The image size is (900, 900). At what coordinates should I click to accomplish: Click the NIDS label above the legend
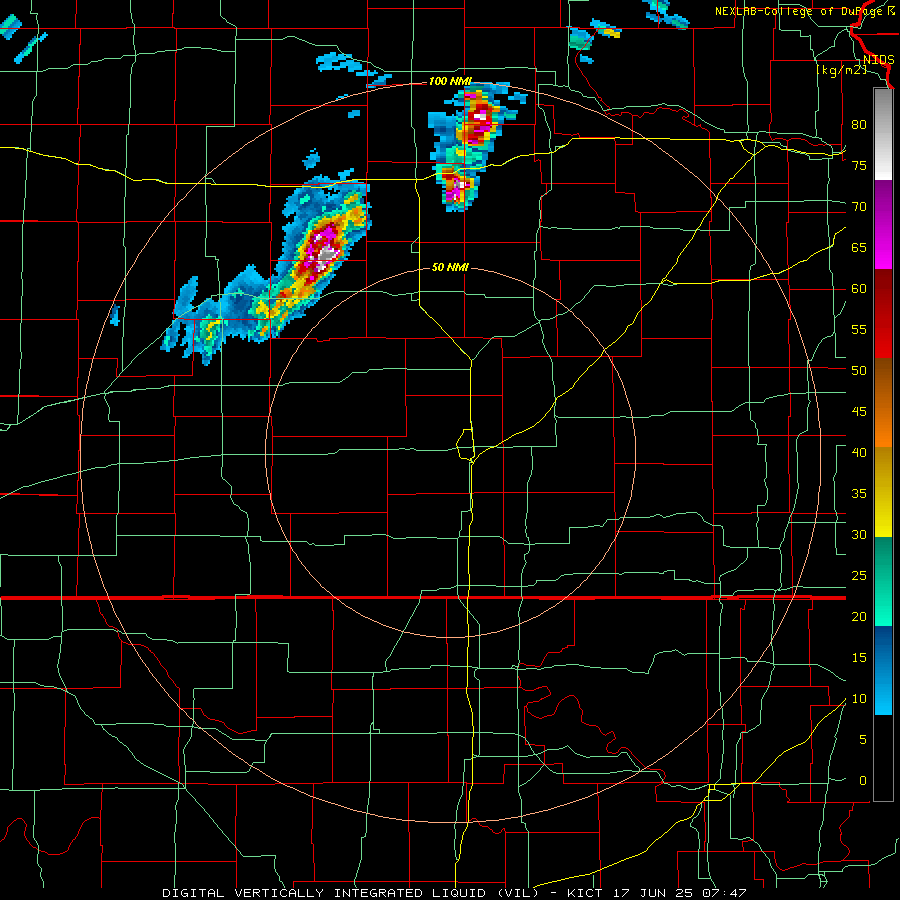click(x=879, y=60)
